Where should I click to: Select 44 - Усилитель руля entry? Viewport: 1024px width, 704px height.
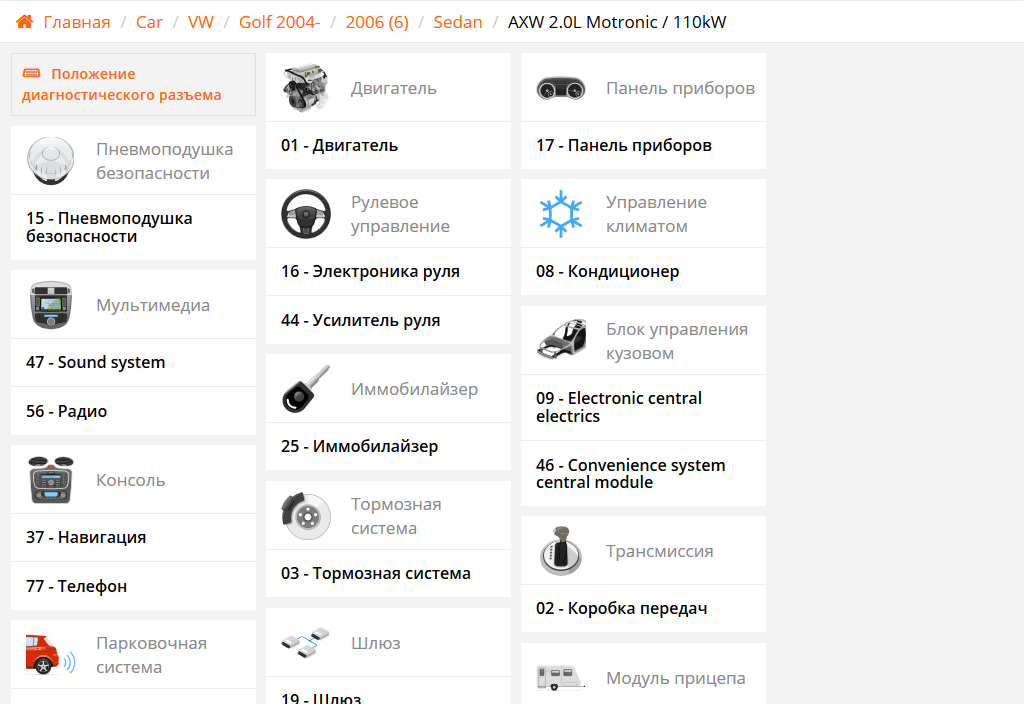pos(360,321)
